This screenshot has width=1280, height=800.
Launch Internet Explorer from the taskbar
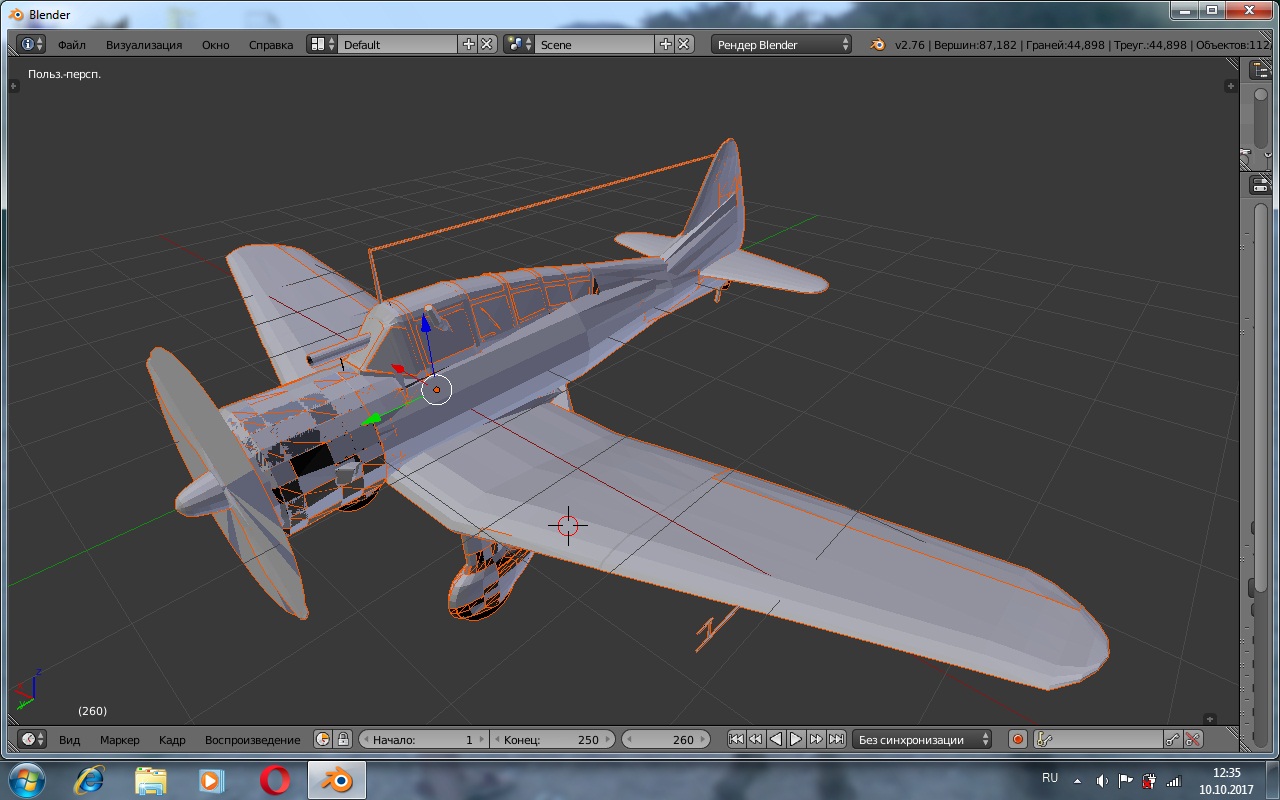click(88, 780)
